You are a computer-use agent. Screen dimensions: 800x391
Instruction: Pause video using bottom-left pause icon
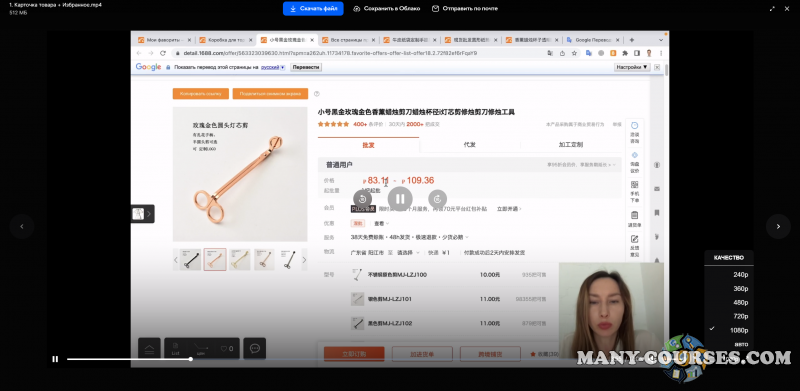[x=55, y=359]
